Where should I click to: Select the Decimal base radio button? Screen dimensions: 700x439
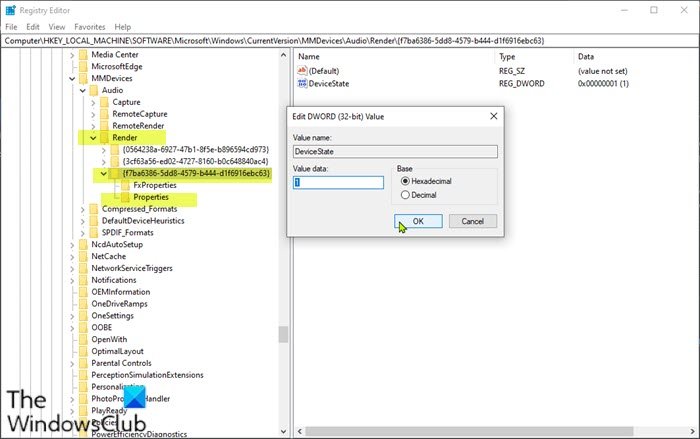pos(405,195)
